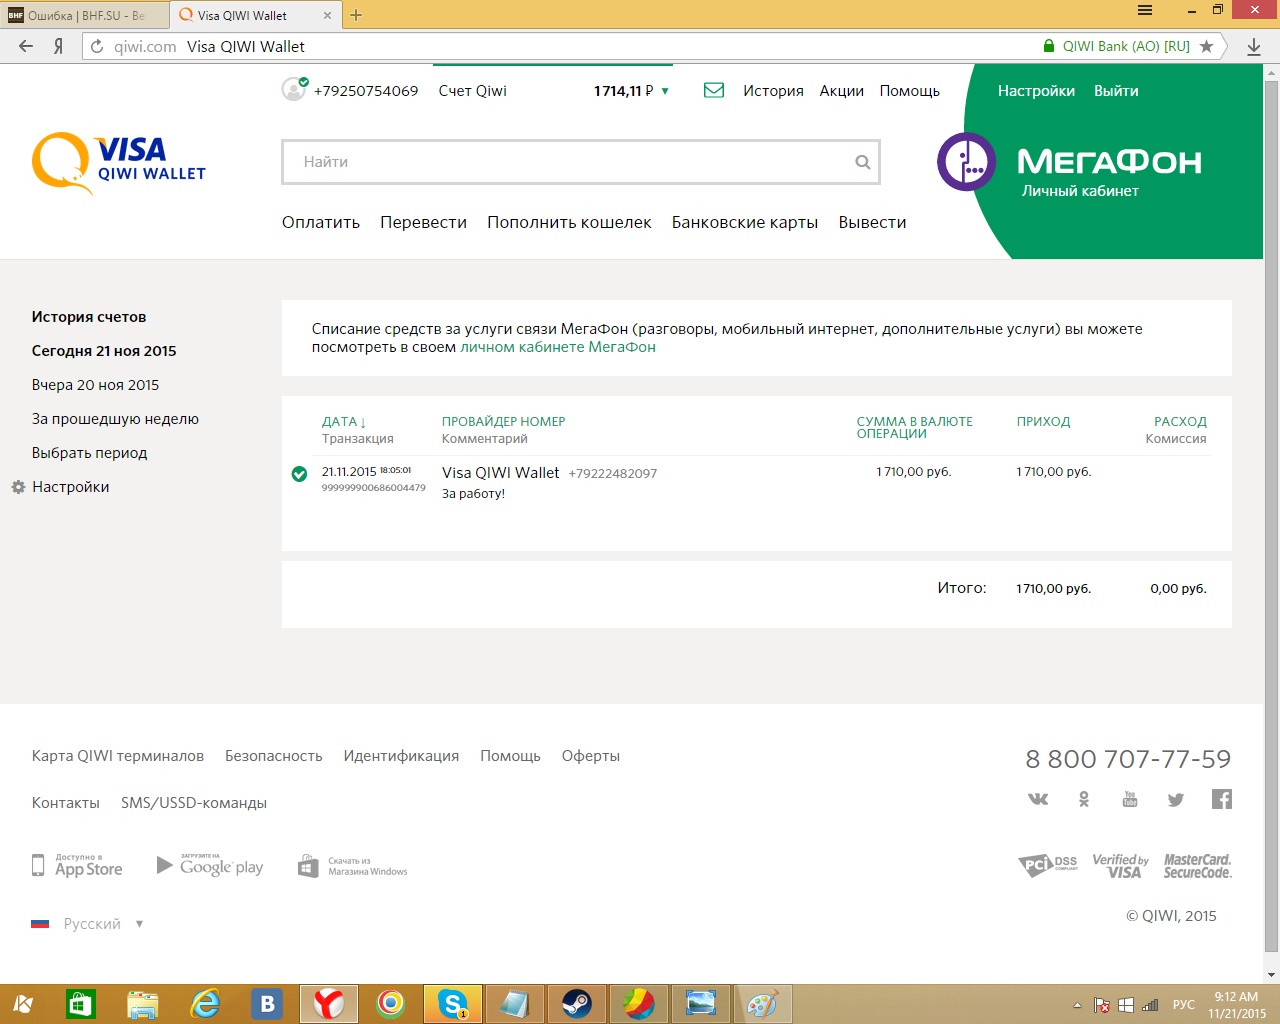
Task: Click the user profile avatar icon
Action: [x=293, y=89]
